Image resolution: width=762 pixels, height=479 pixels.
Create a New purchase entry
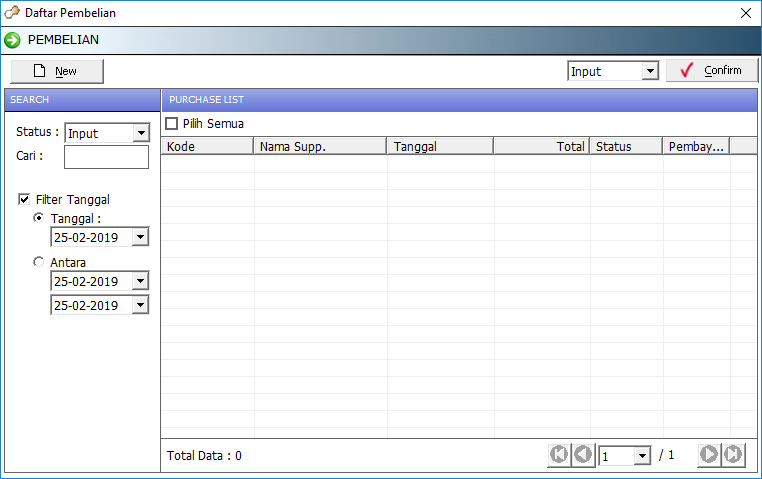57,71
